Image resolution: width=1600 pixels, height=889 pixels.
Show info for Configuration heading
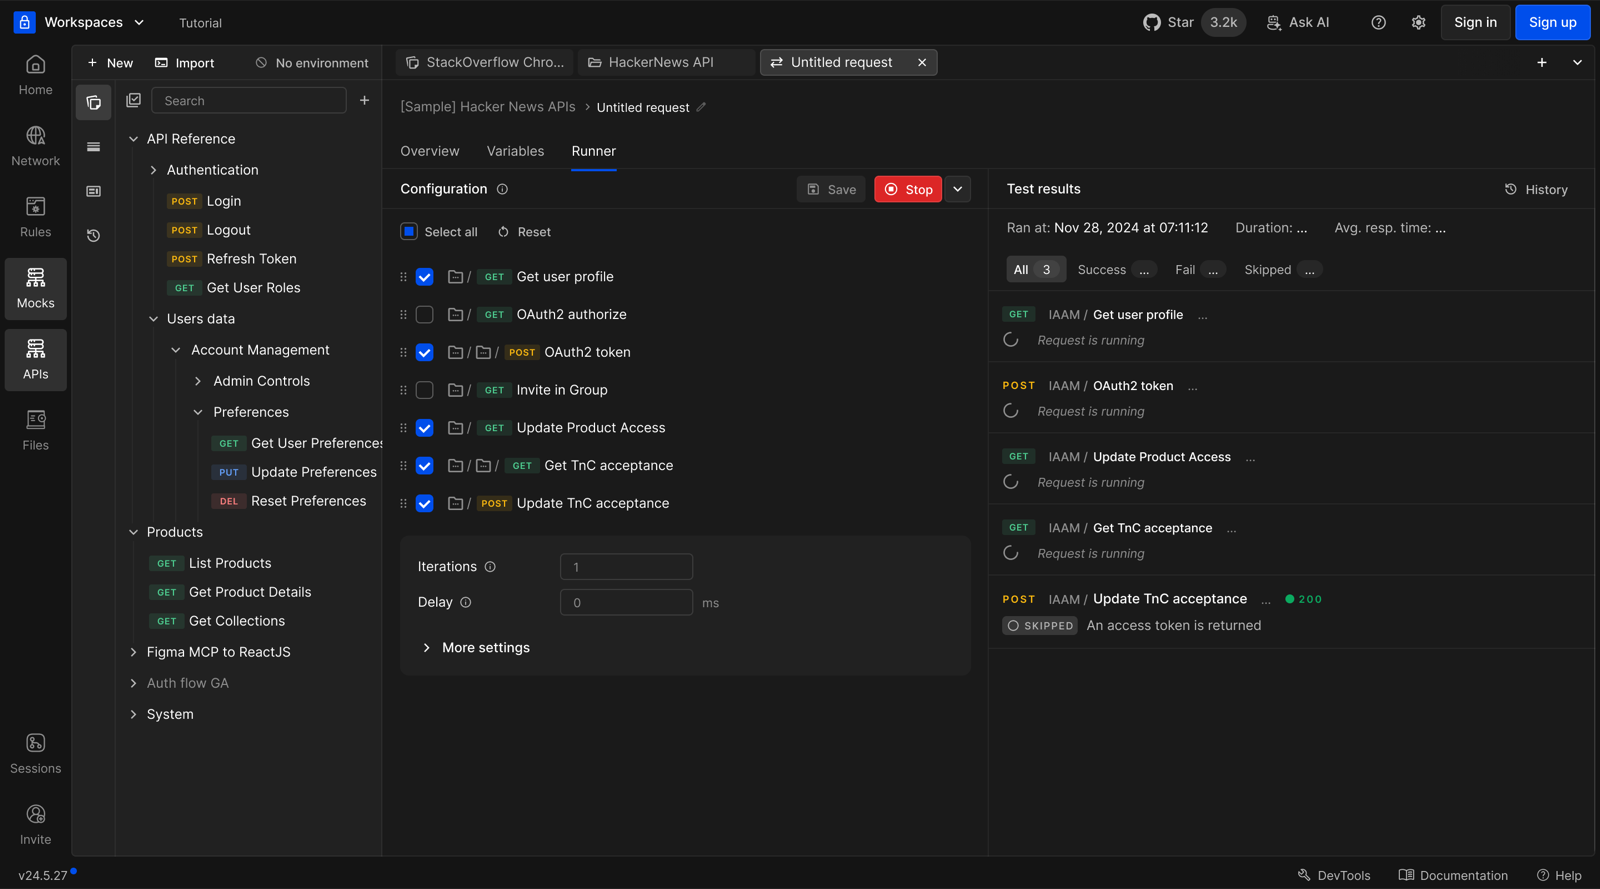pyautogui.click(x=503, y=189)
